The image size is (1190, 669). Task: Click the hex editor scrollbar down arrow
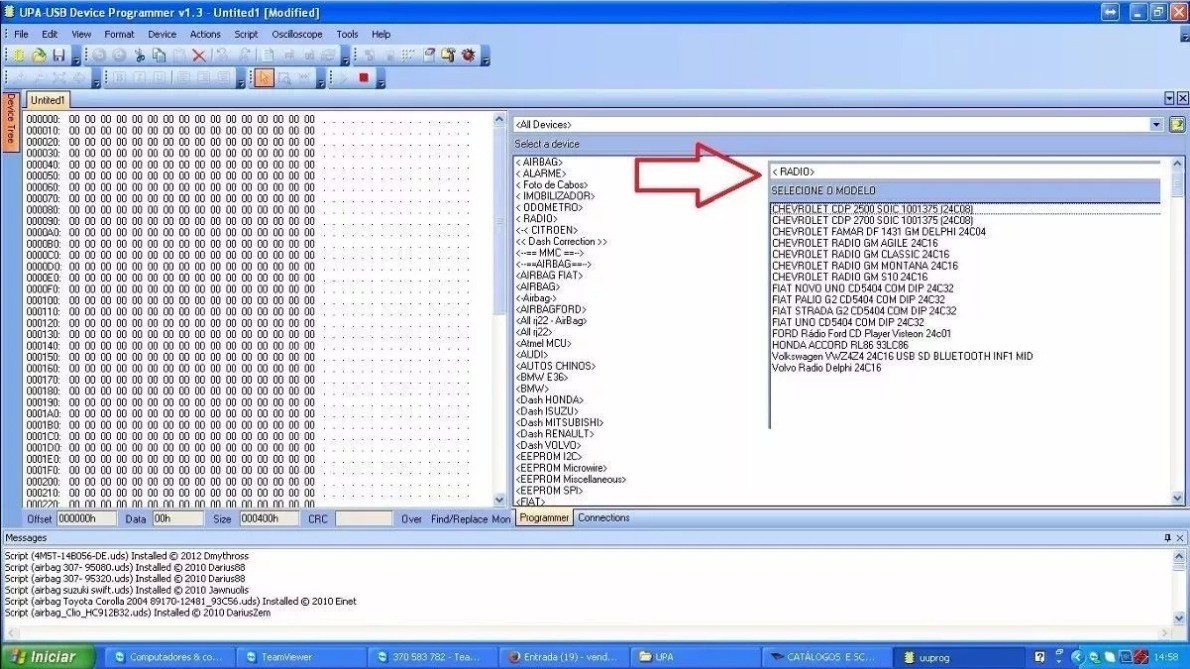[x=499, y=499]
